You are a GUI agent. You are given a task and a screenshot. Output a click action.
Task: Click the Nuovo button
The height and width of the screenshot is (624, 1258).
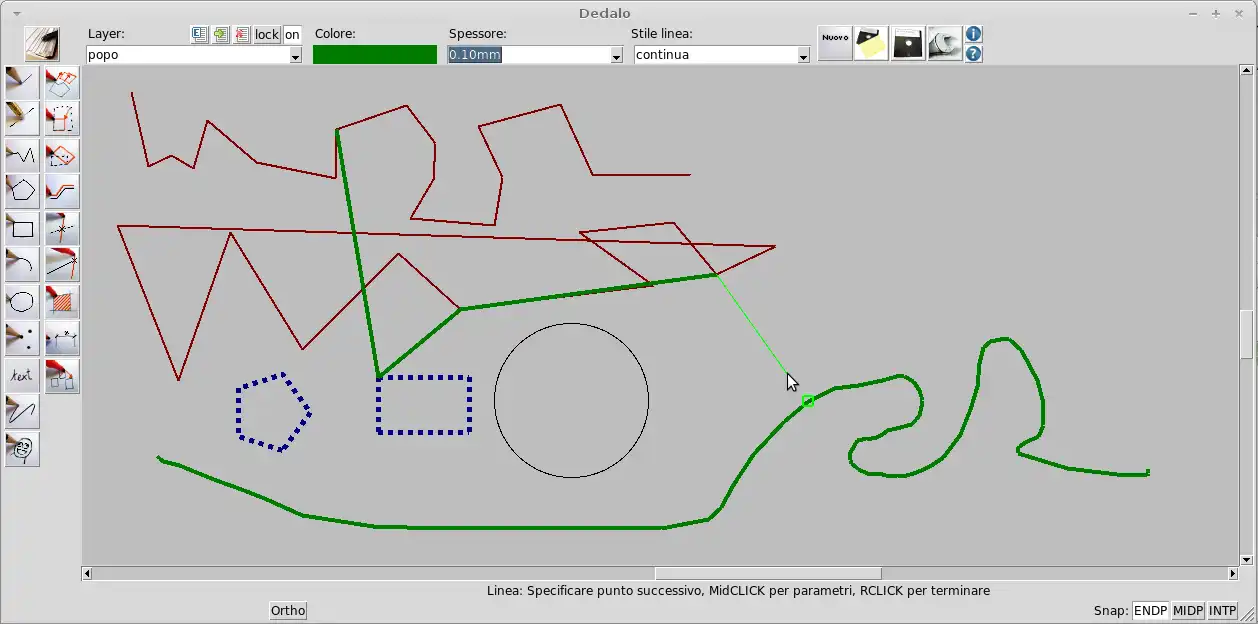point(835,44)
